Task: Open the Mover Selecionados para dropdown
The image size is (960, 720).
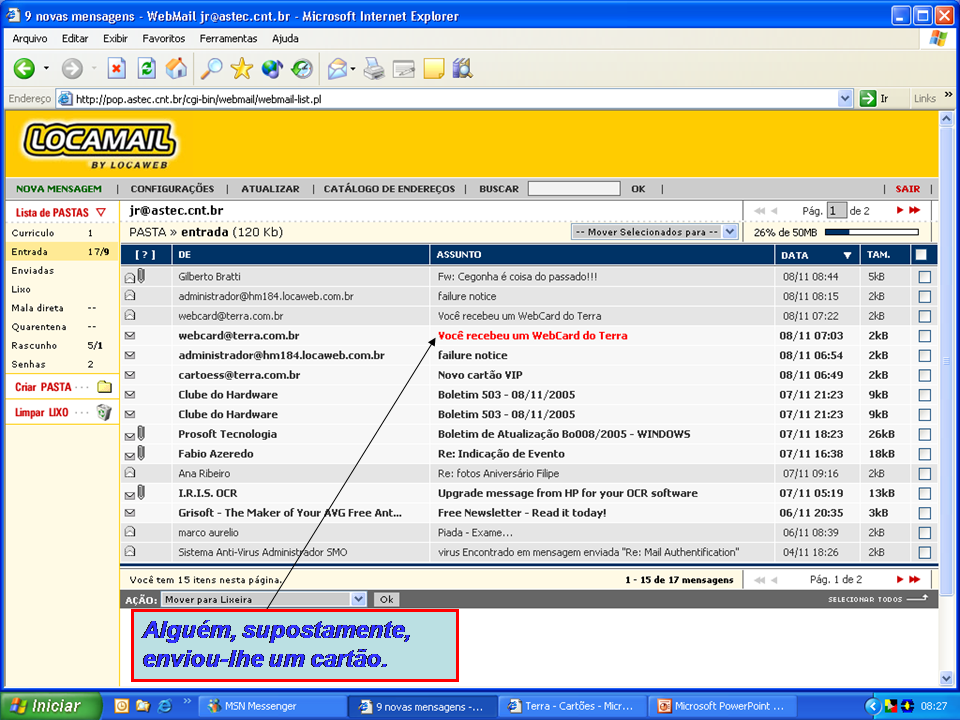Action: (654, 232)
